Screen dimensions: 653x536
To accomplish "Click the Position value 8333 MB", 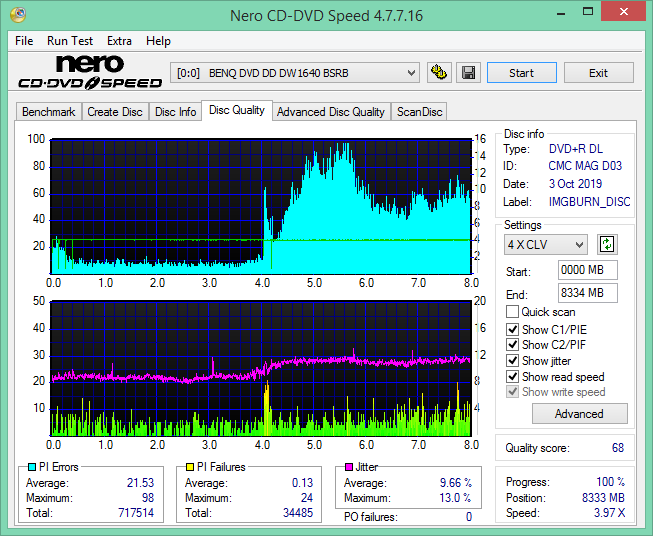I will pos(603,498).
